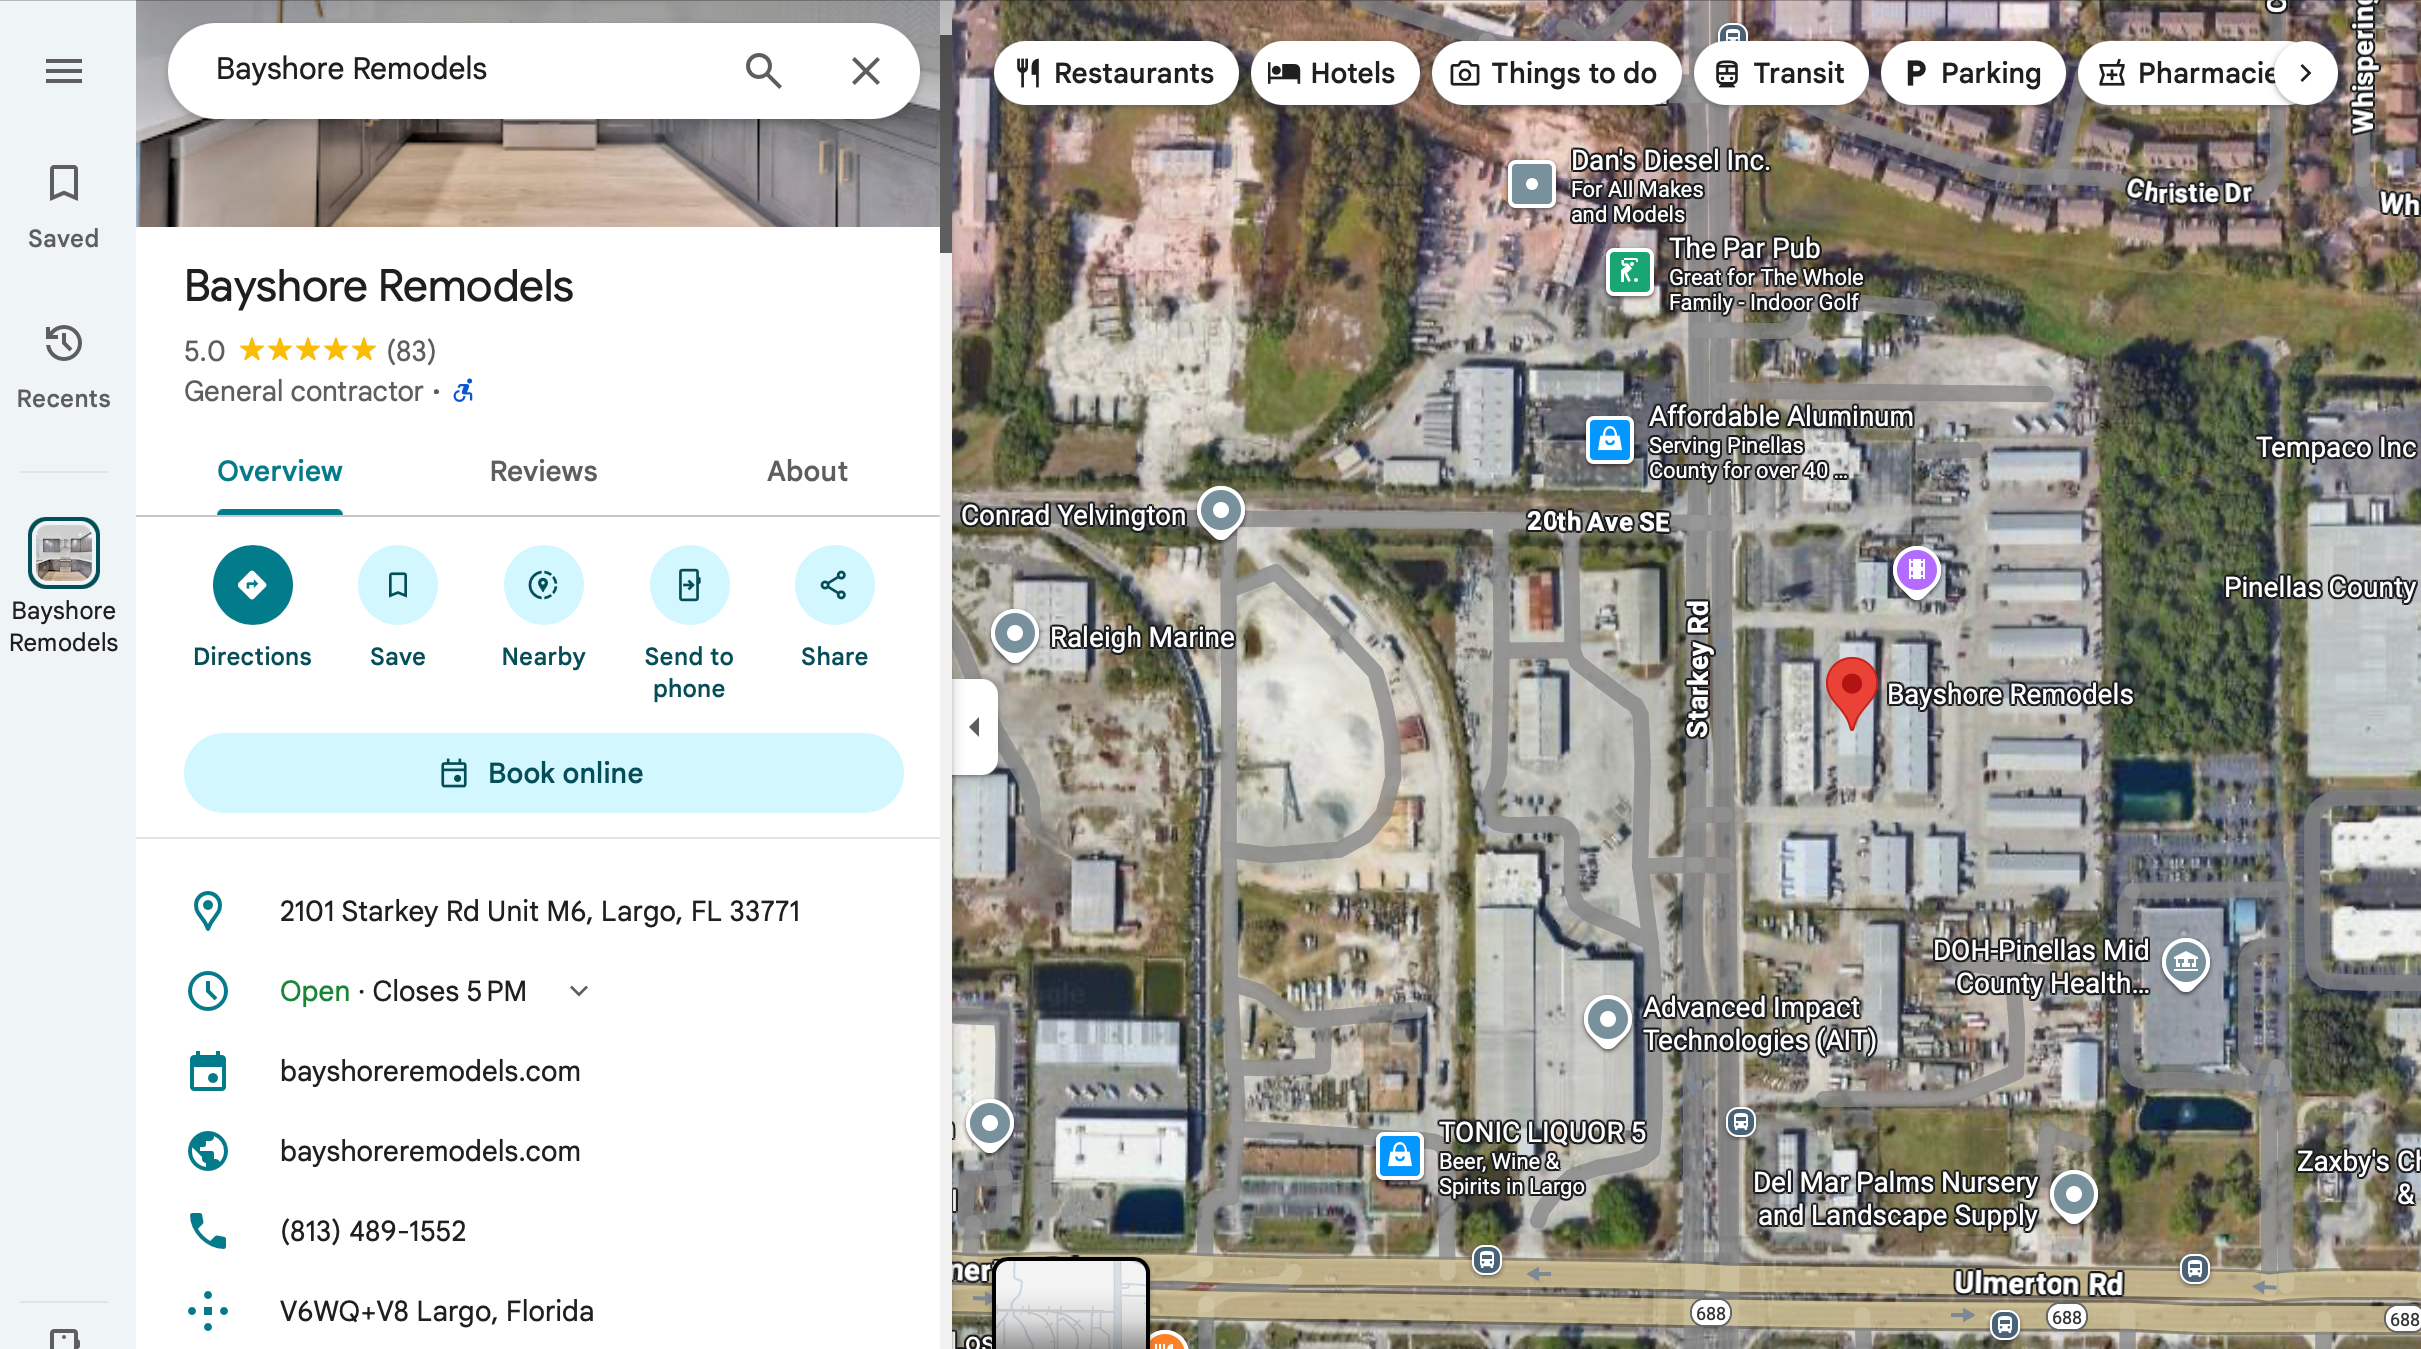Screen dimensions: 2421x1349
Task: Switch to the Reviews tab
Action: [543, 471]
